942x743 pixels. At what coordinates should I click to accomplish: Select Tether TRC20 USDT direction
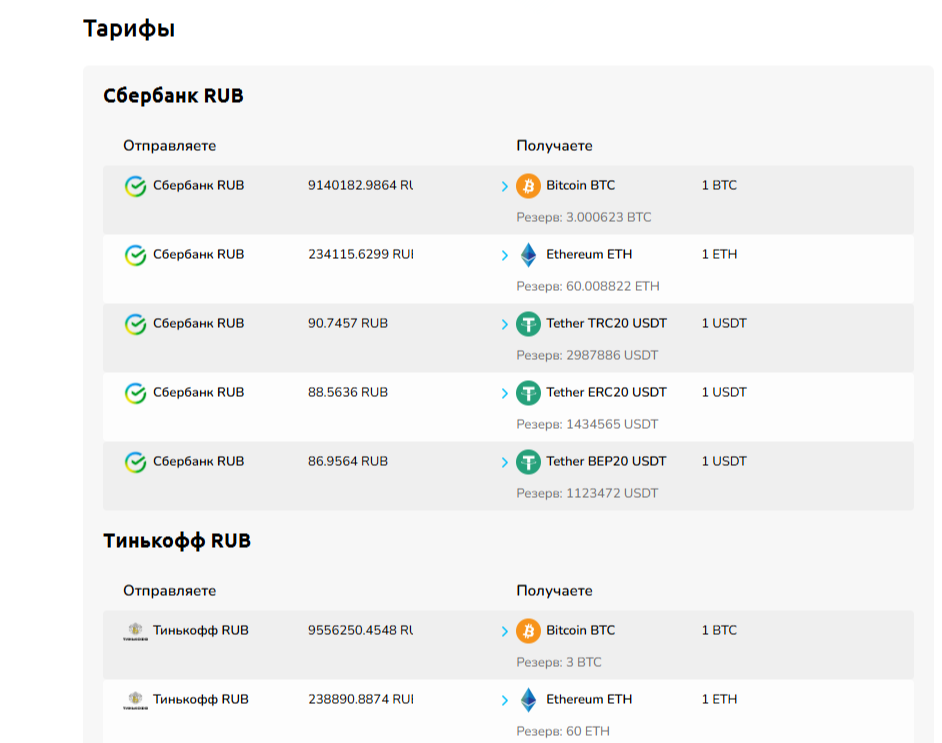tap(606, 323)
